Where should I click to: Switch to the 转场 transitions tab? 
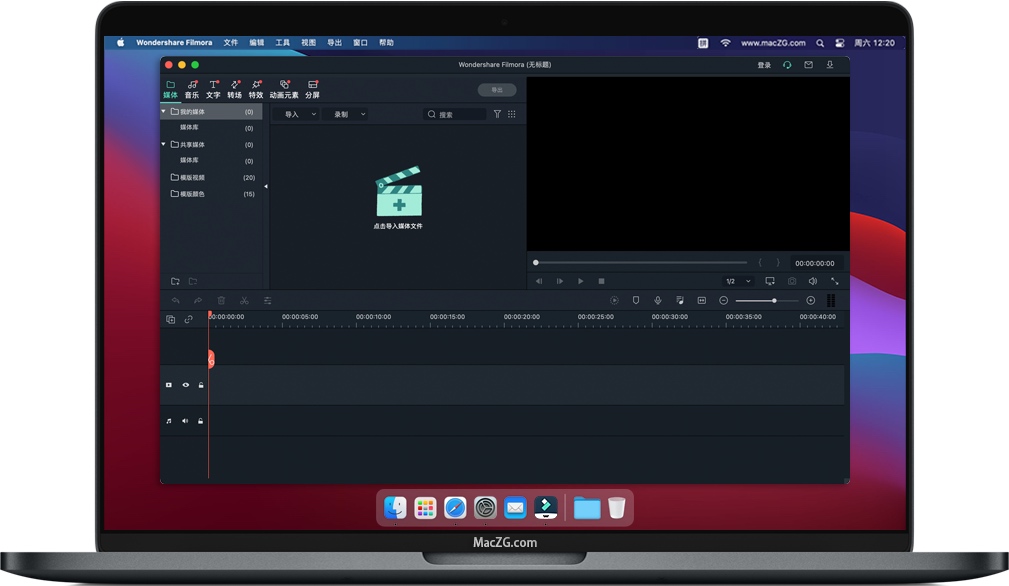[x=234, y=90]
